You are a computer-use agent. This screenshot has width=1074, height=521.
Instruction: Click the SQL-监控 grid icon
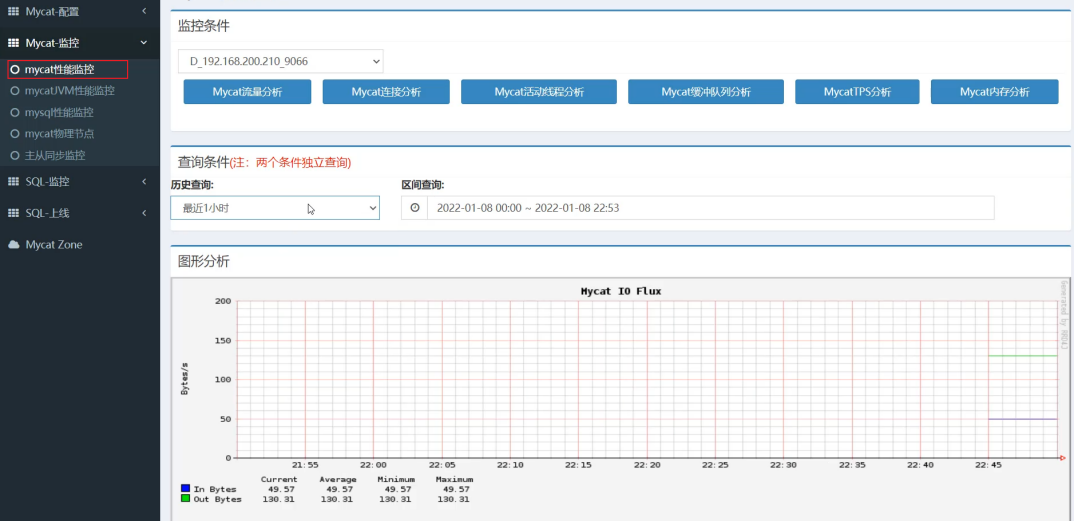13,181
